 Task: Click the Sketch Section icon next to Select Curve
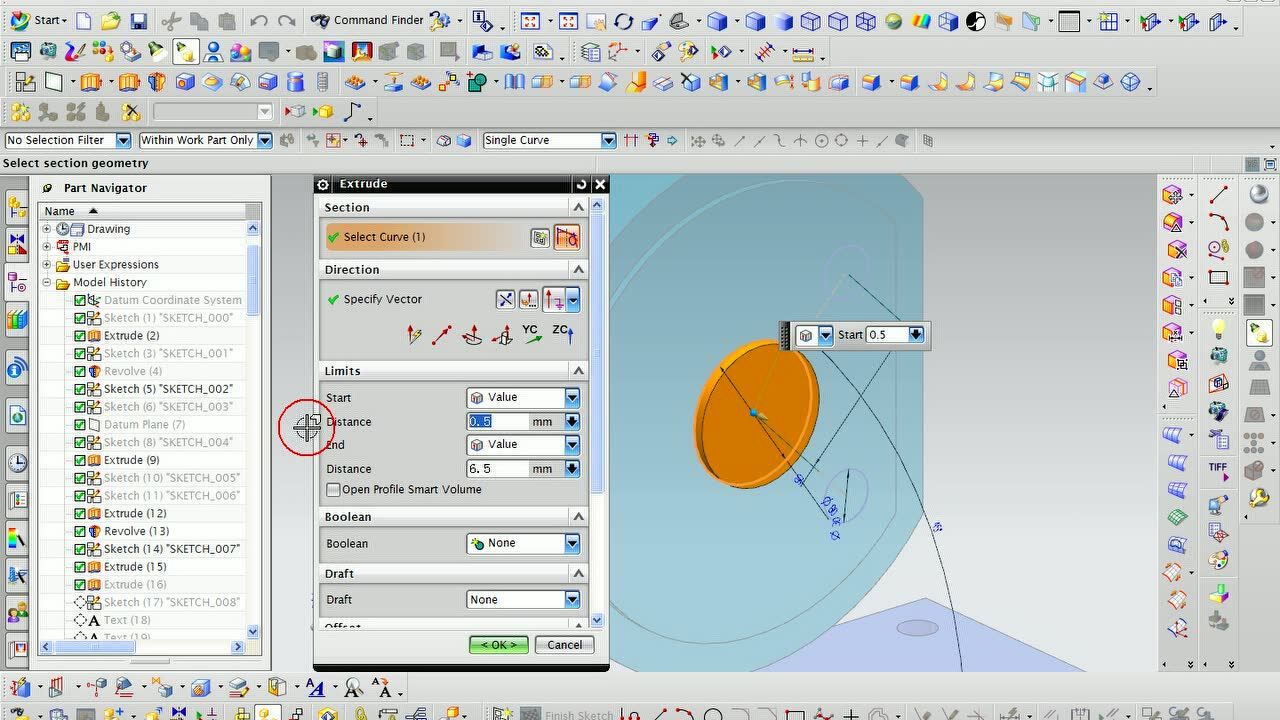[566, 237]
